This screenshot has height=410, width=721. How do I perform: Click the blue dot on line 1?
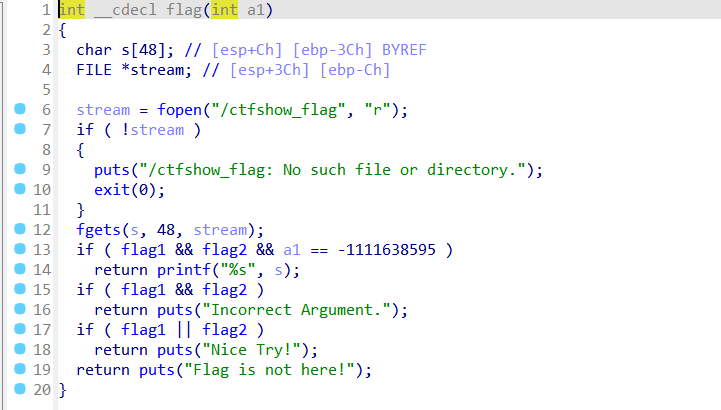[x=20, y=10]
